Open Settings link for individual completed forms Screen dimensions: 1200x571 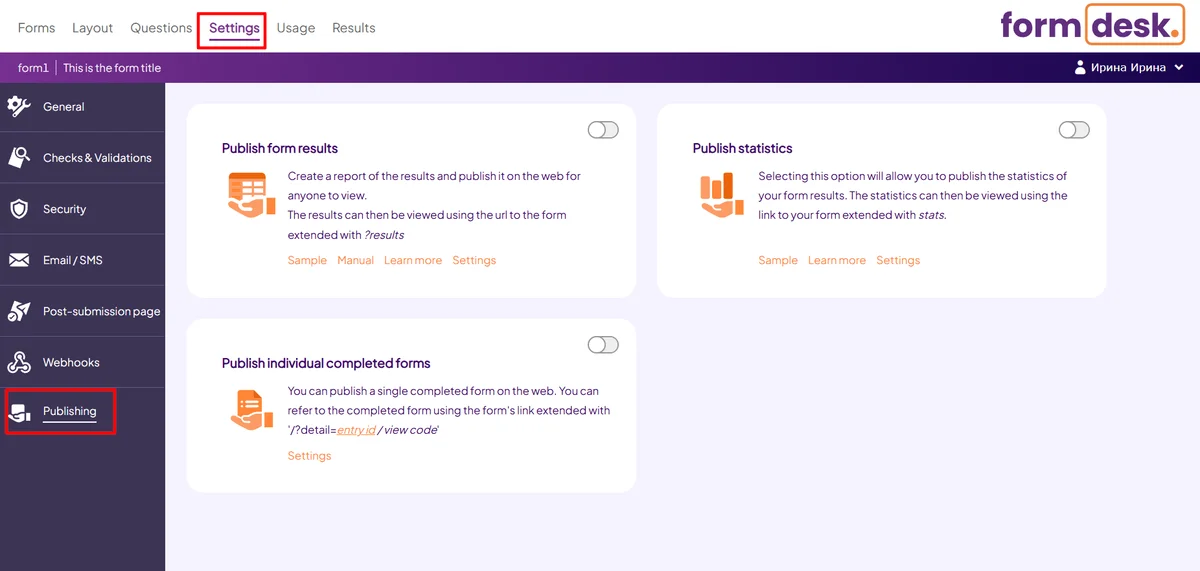(309, 456)
